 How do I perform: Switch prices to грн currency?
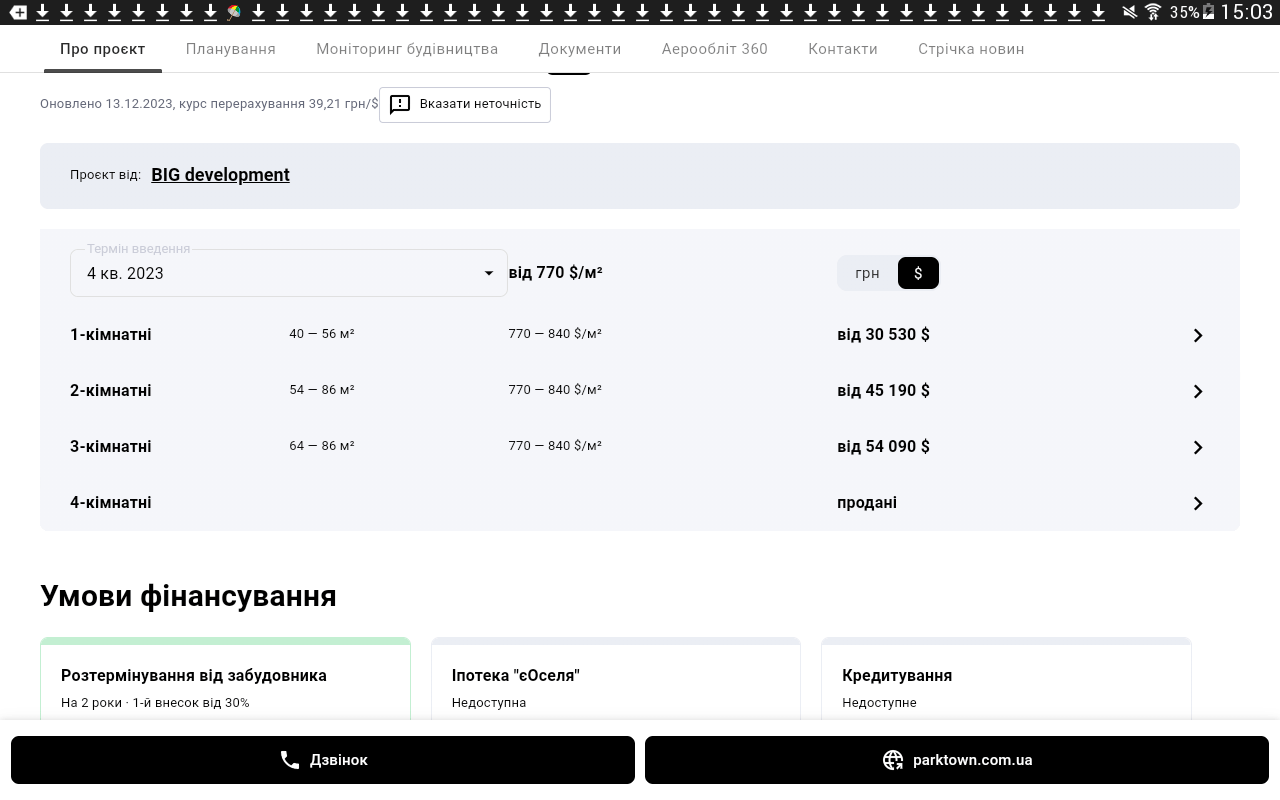coord(867,273)
